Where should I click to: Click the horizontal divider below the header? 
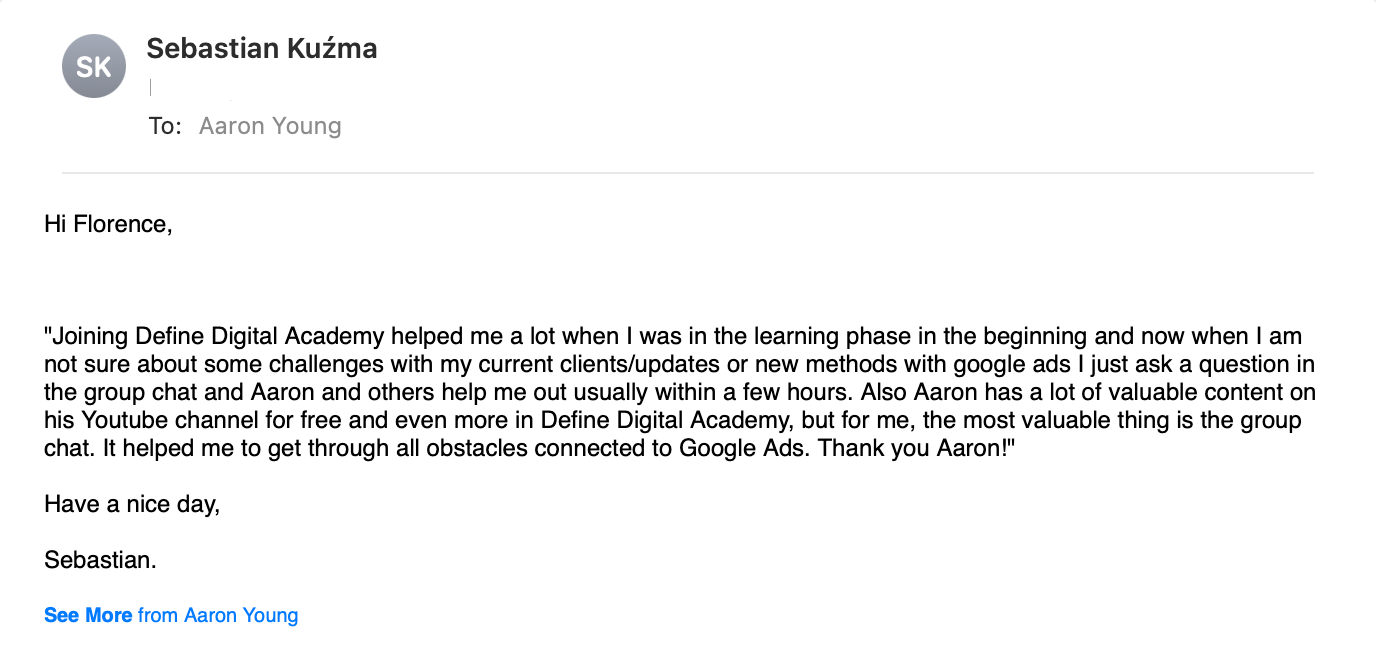pyautogui.click(x=688, y=173)
